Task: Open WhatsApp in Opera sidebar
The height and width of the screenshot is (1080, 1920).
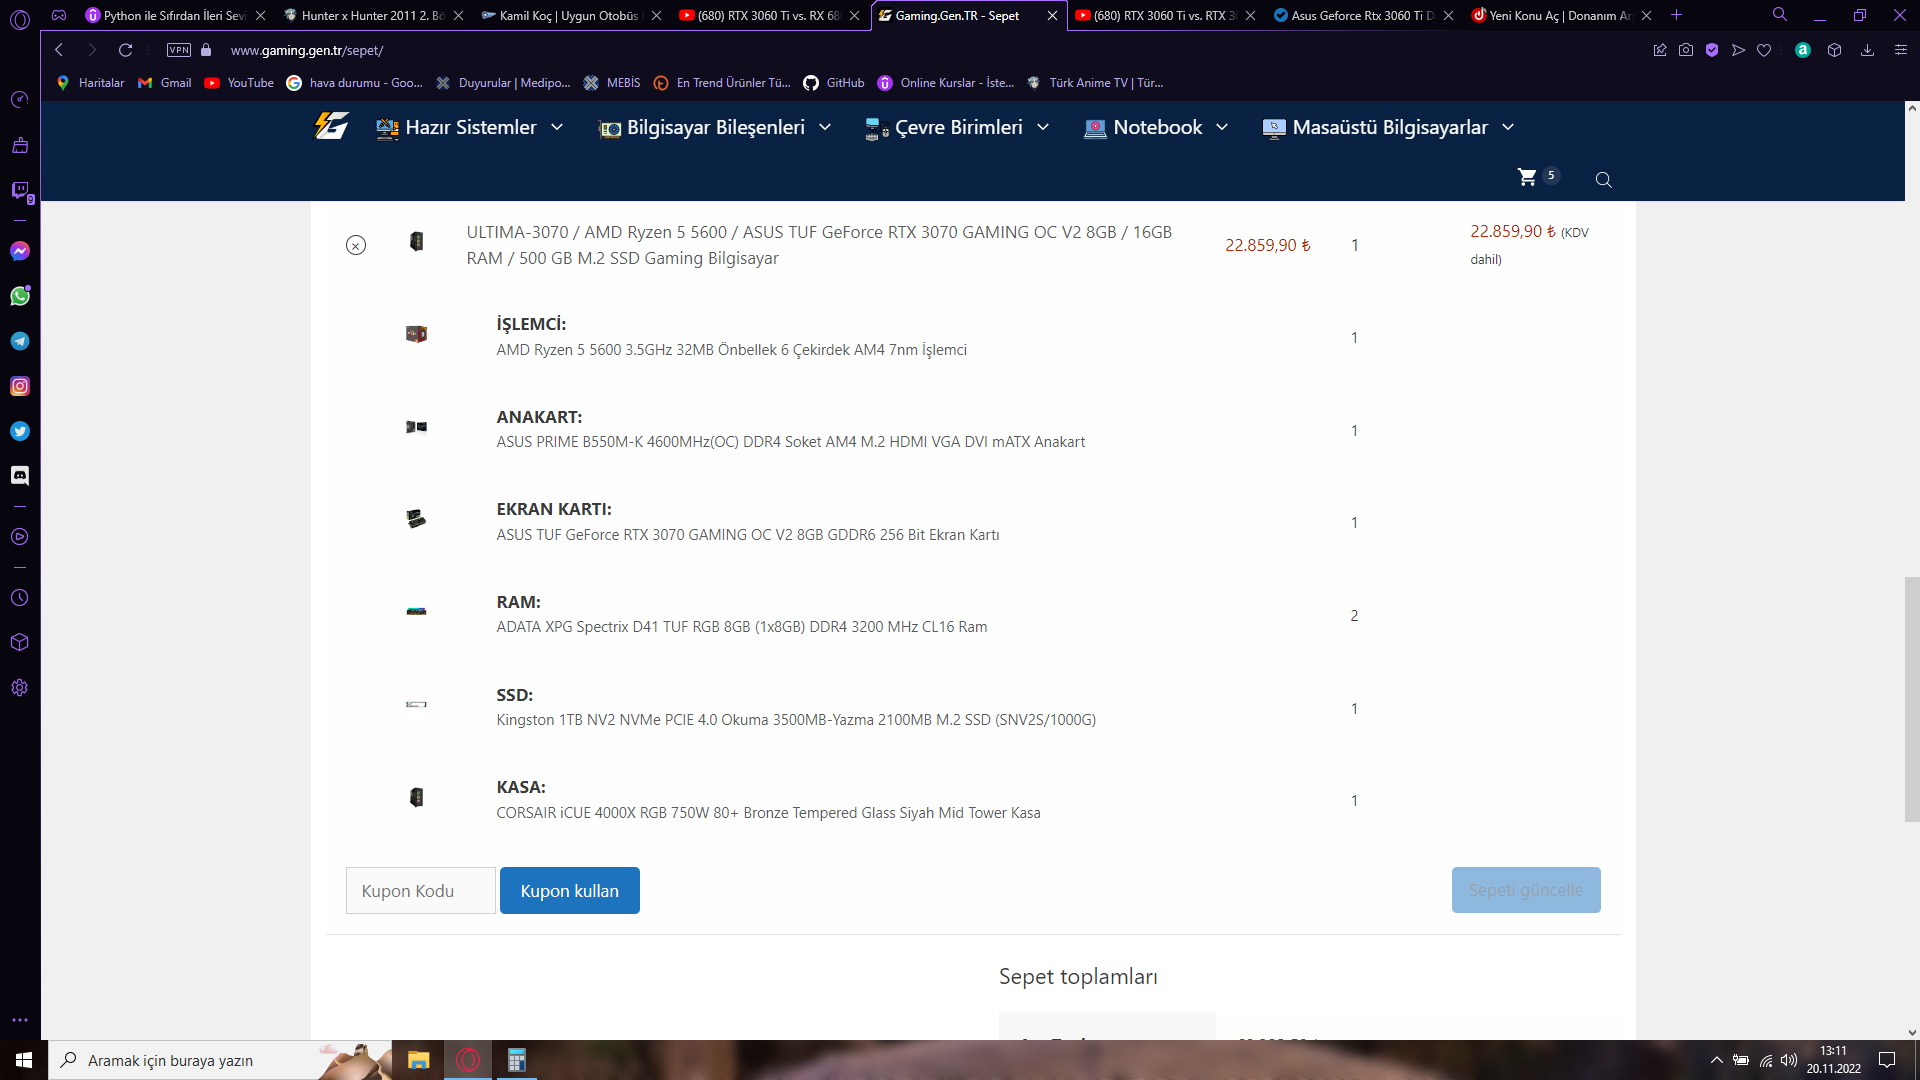Action: pos(20,296)
